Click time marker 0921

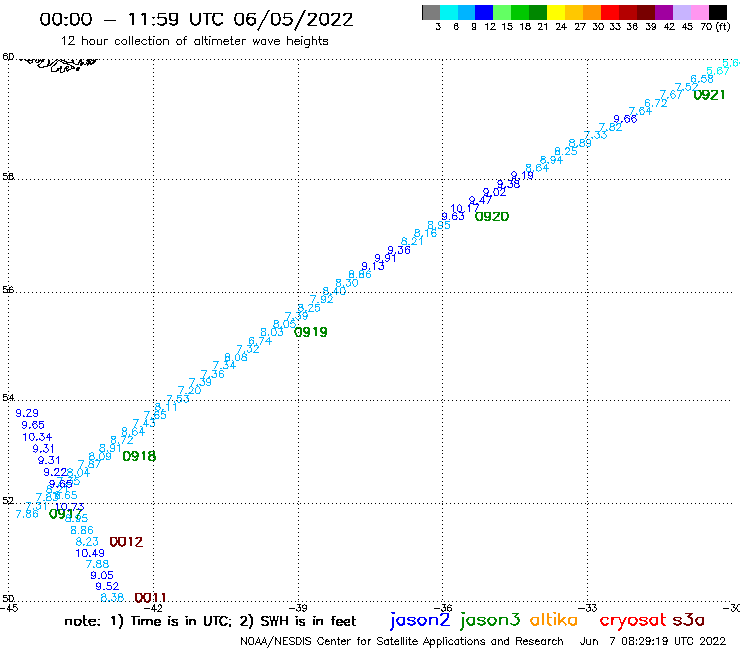(709, 95)
